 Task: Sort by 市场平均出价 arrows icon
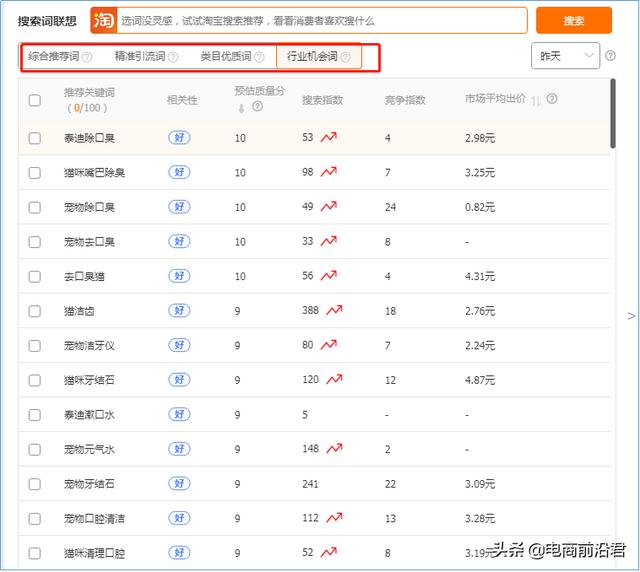pyautogui.click(x=536, y=100)
